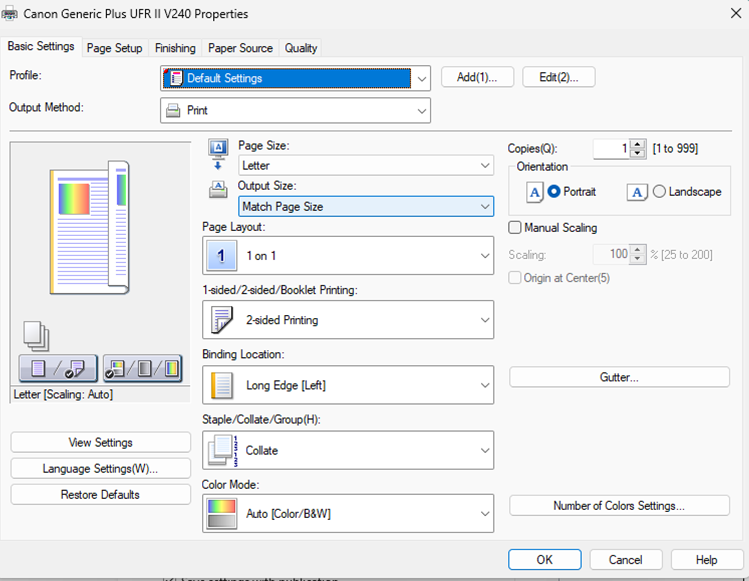Click the stacked pages icon in preview
Viewport: 749px width, 581px height.
[x=36, y=335]
